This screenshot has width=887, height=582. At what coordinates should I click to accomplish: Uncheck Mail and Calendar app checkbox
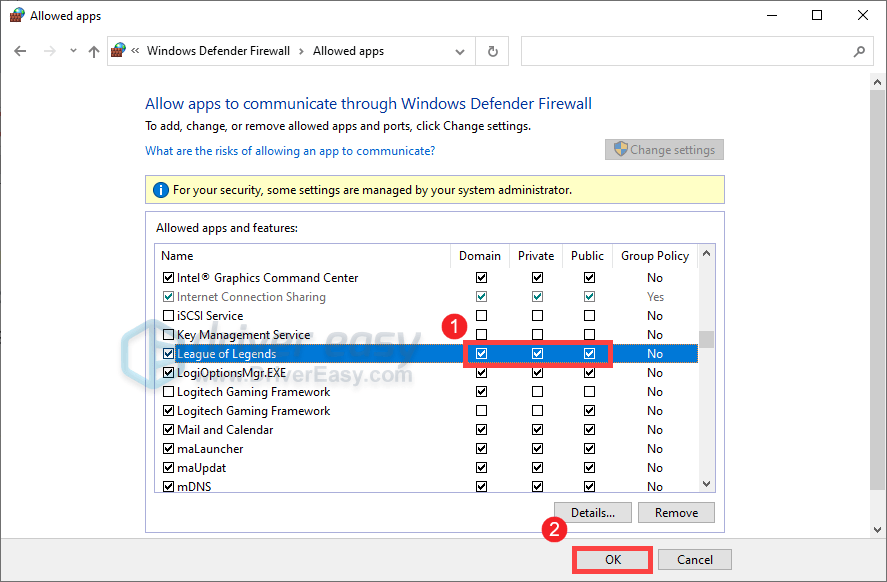[168, 430]
